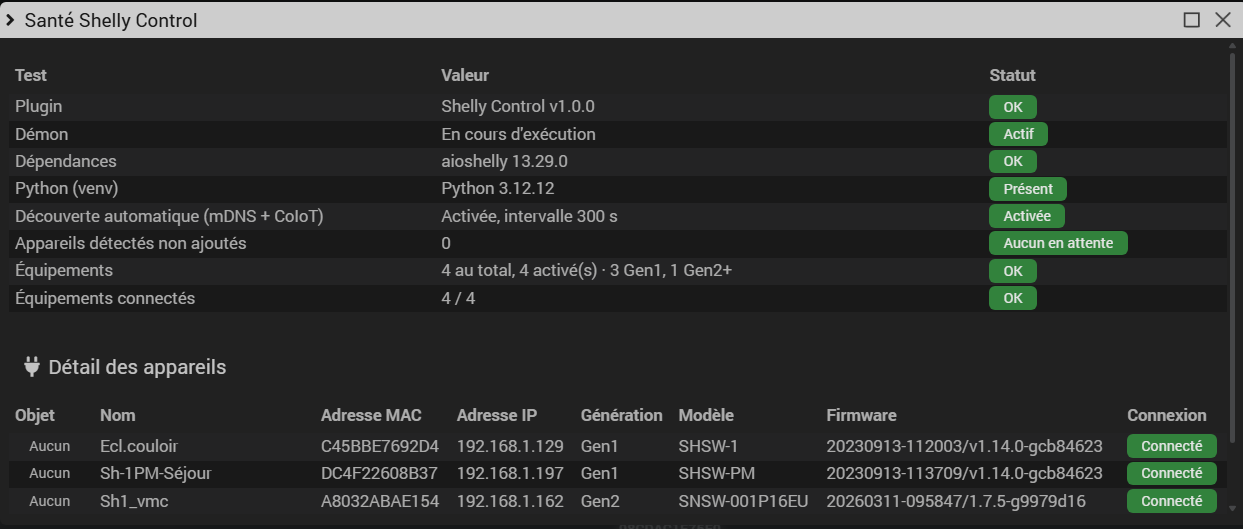
Task: Click the Aucun object cell for Ecl.couloir
Action: point(49,446)
